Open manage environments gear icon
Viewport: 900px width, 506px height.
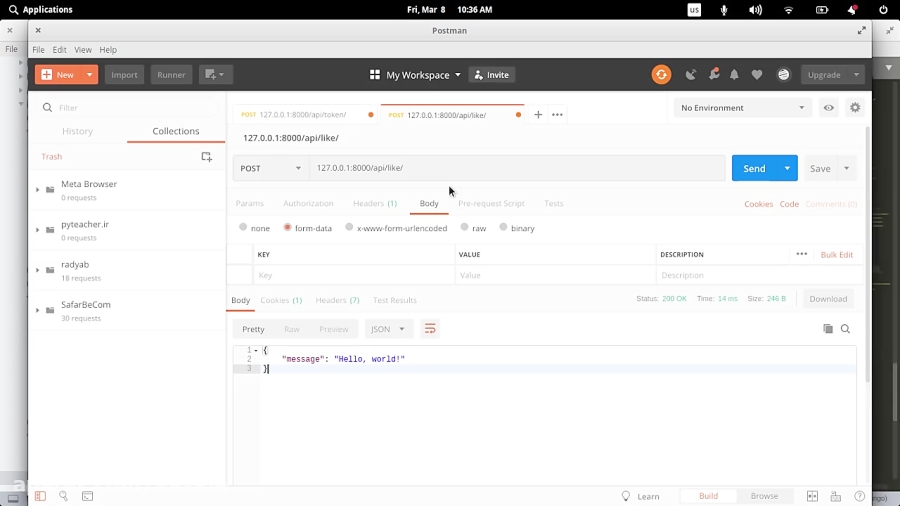click(855, 107)
